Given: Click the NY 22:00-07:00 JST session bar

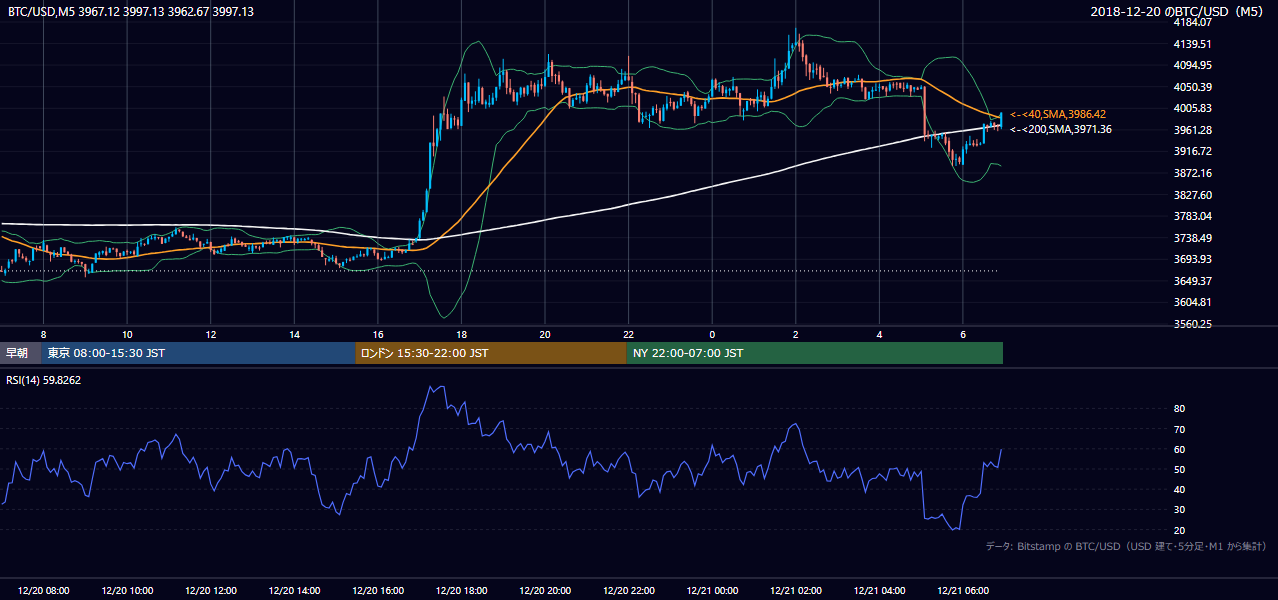Looking at the screenshot, I should tap(815, 353).
